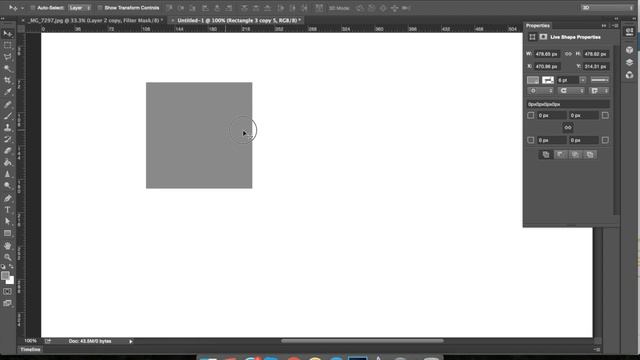This screenshot has height=360, width=640.
Task: Swap foreground and background colors
Action: [11, 267]
